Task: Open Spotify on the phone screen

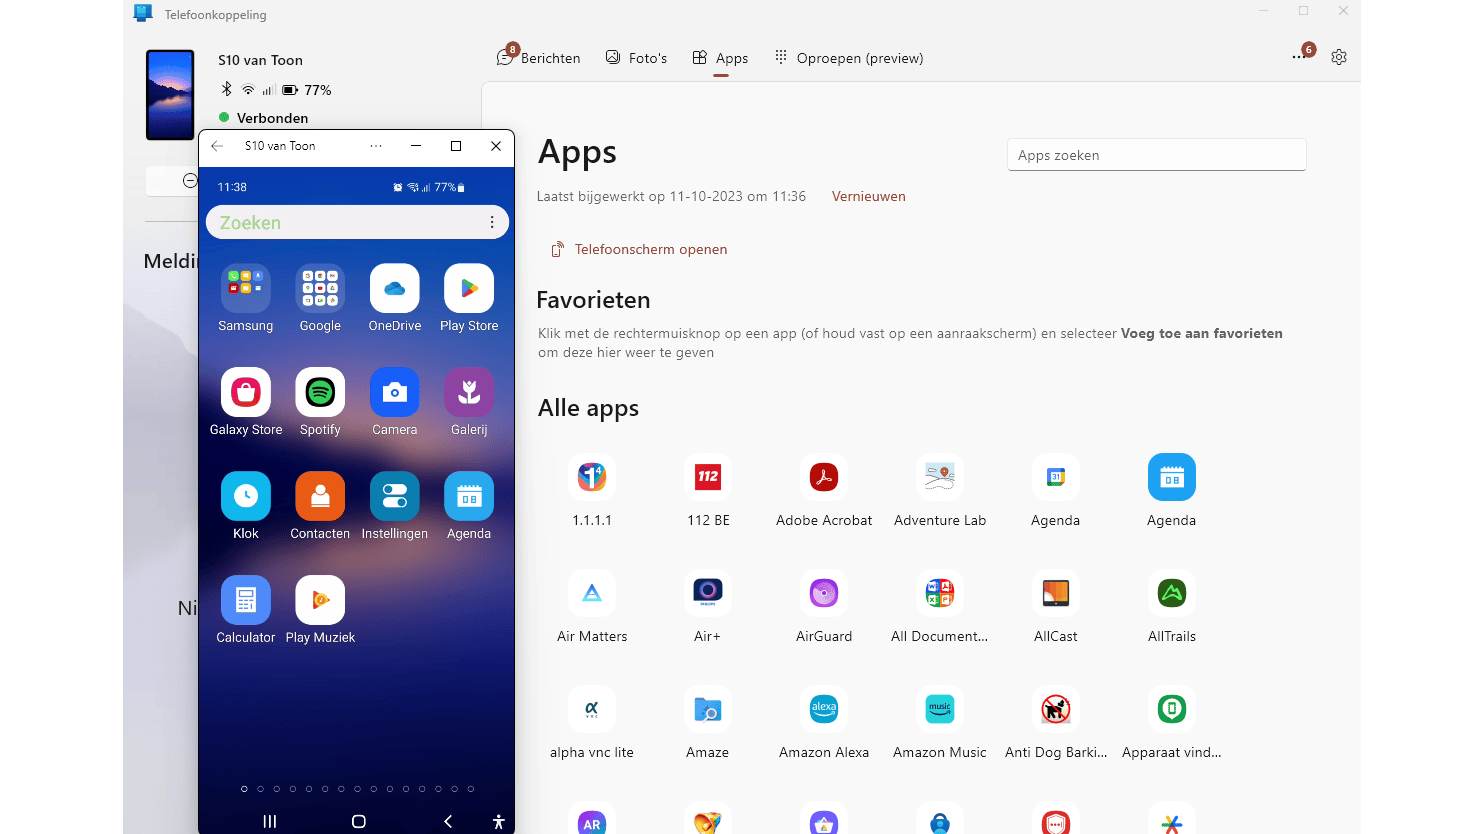Action: (320, 393)
